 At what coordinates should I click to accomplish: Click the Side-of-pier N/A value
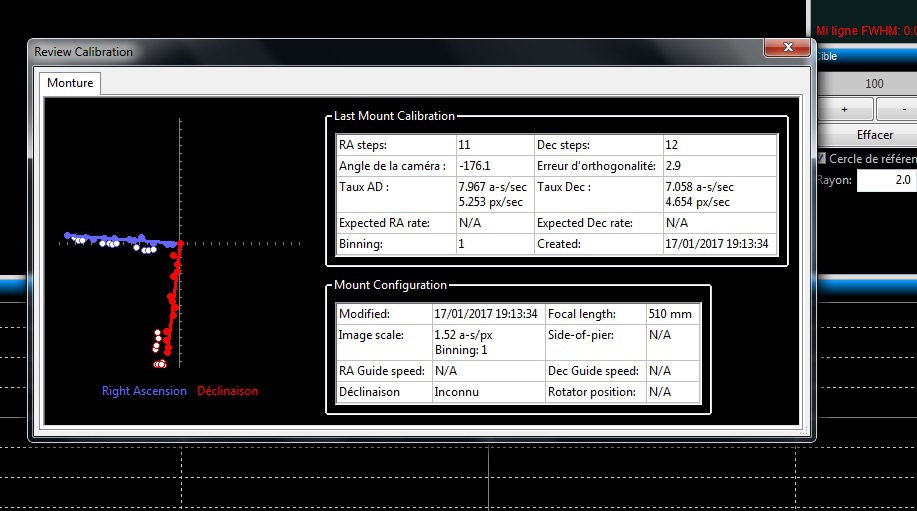660,335
